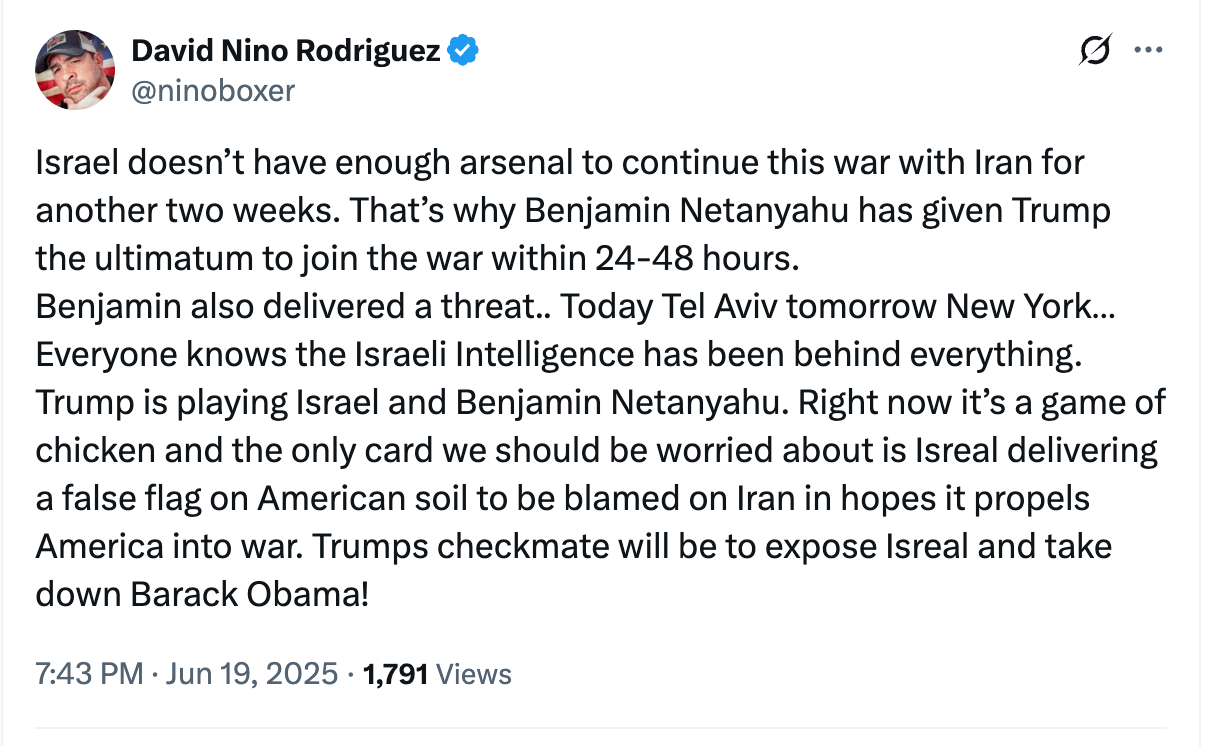Viewport: 1212px width, 746px height.
Task: Open the @ninoboxer handle link
Action: (x=213, y=91)
